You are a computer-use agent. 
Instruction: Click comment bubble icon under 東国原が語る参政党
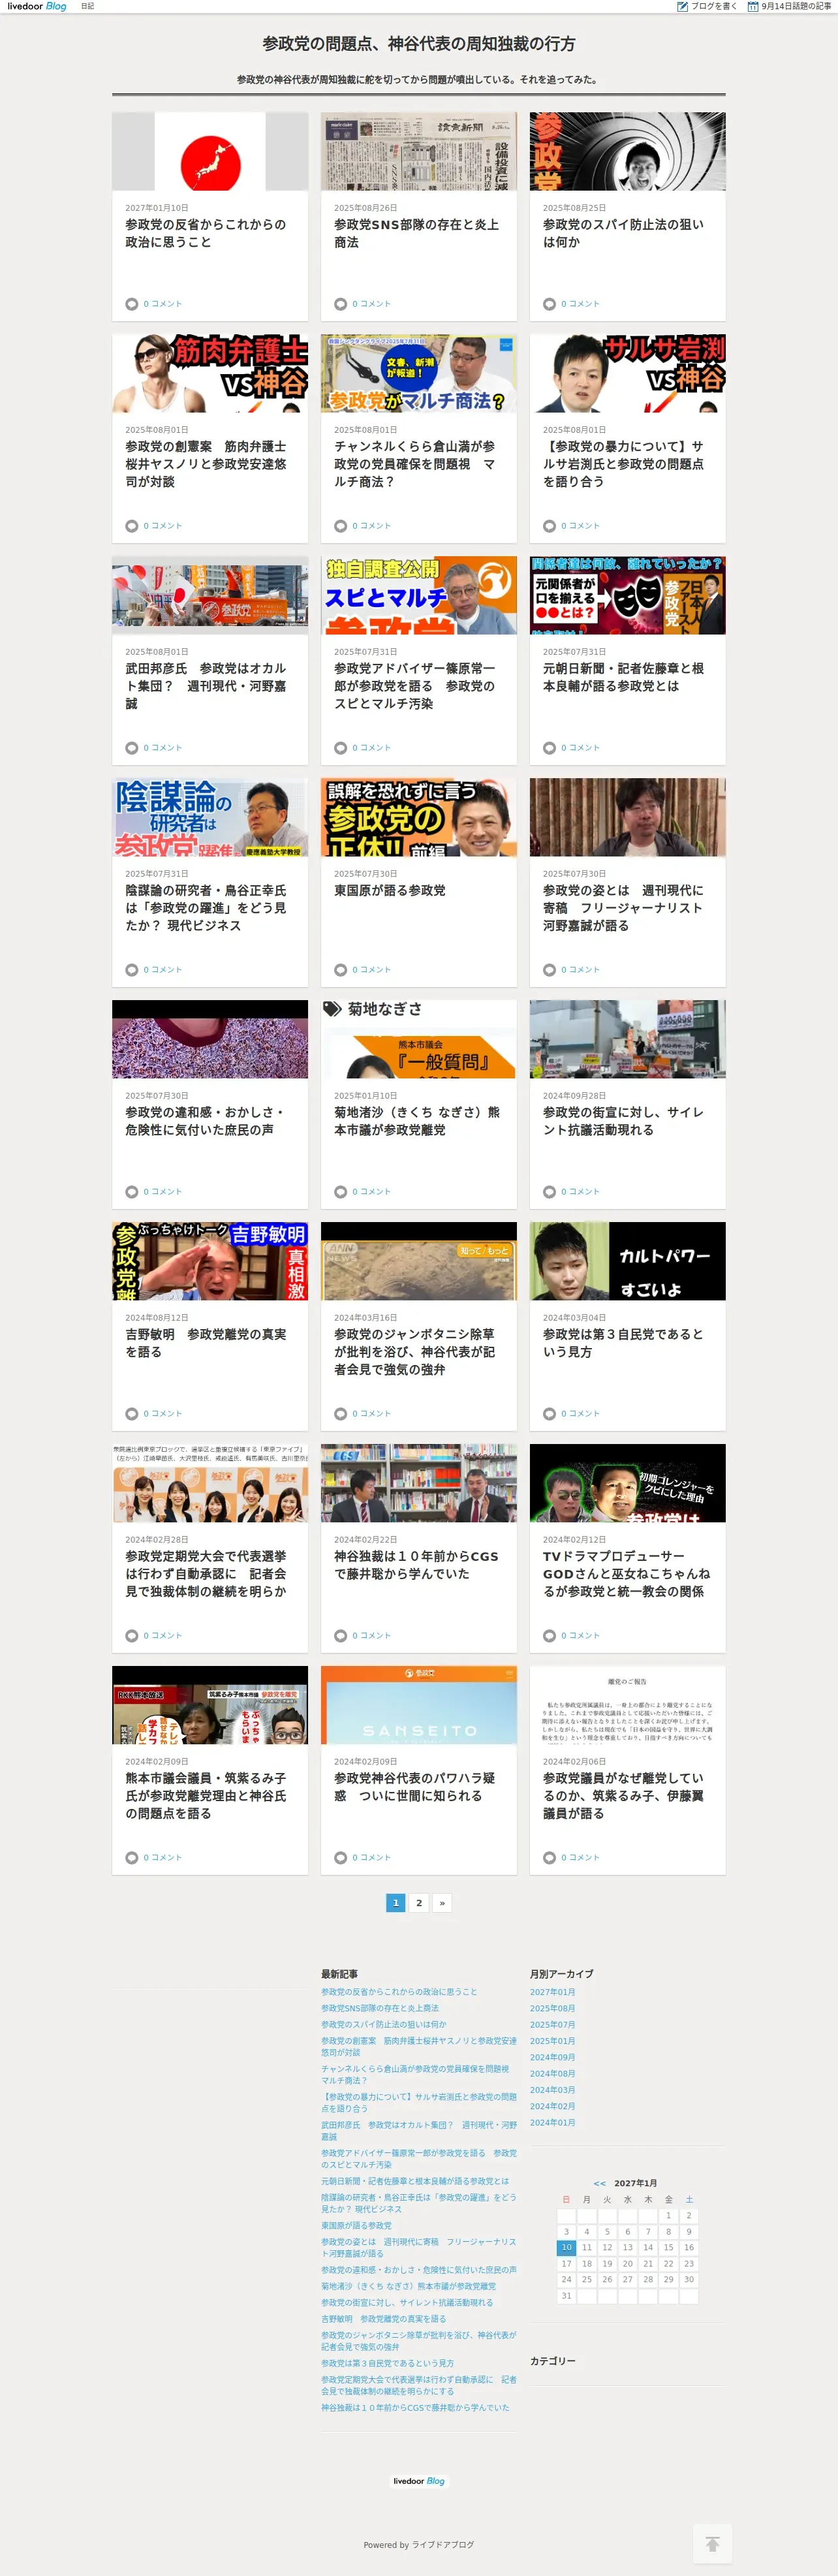[340, 970]
